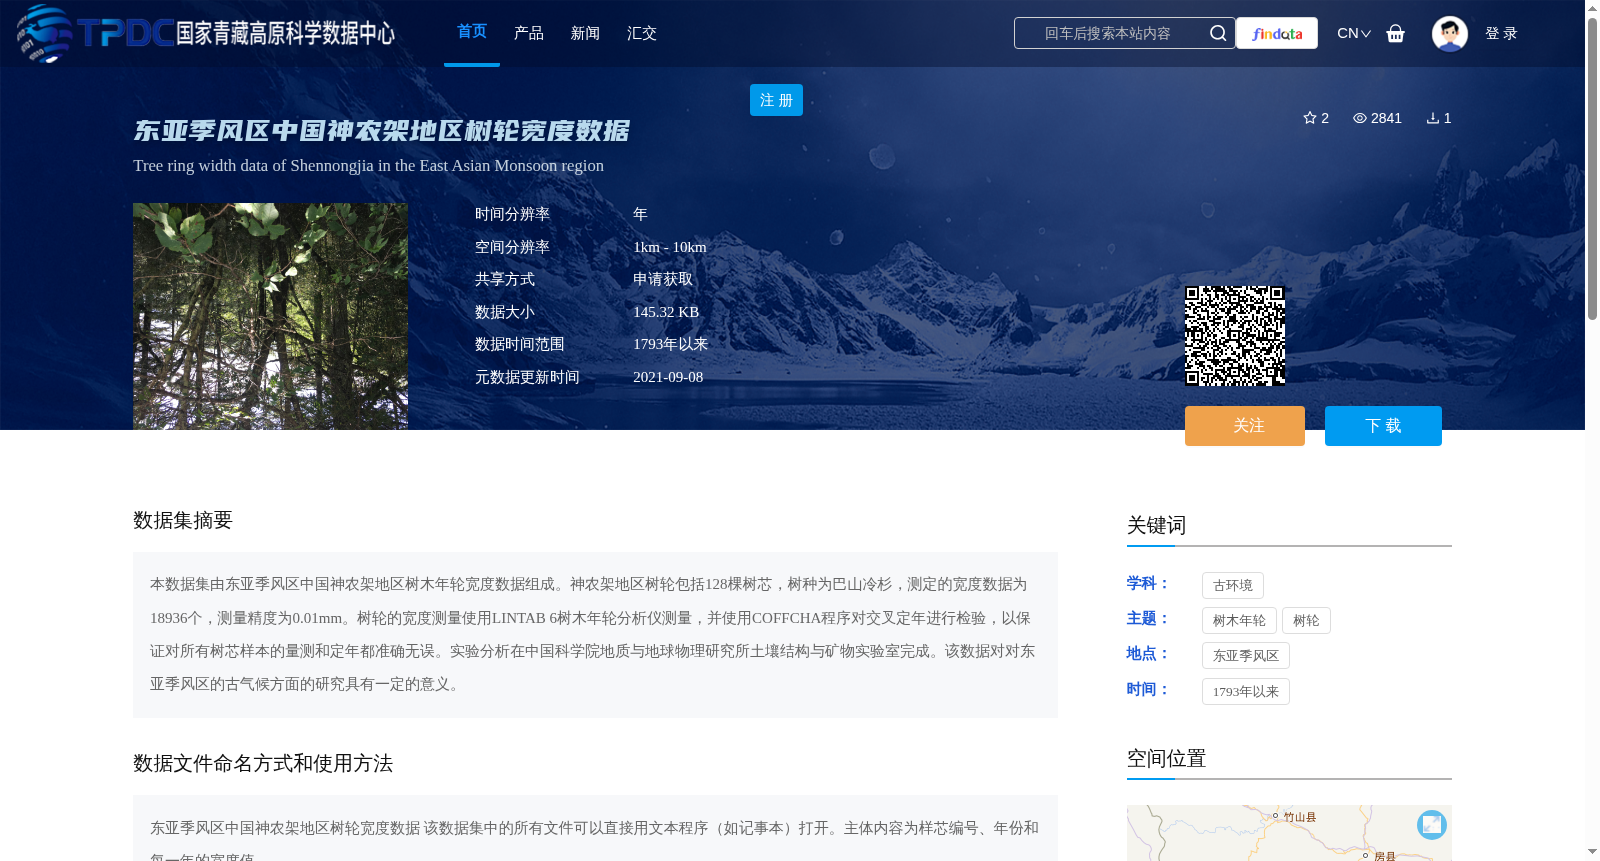Click the 1793年以来 time tag
Viewport: 1600px width, 861px height.
1246,691
